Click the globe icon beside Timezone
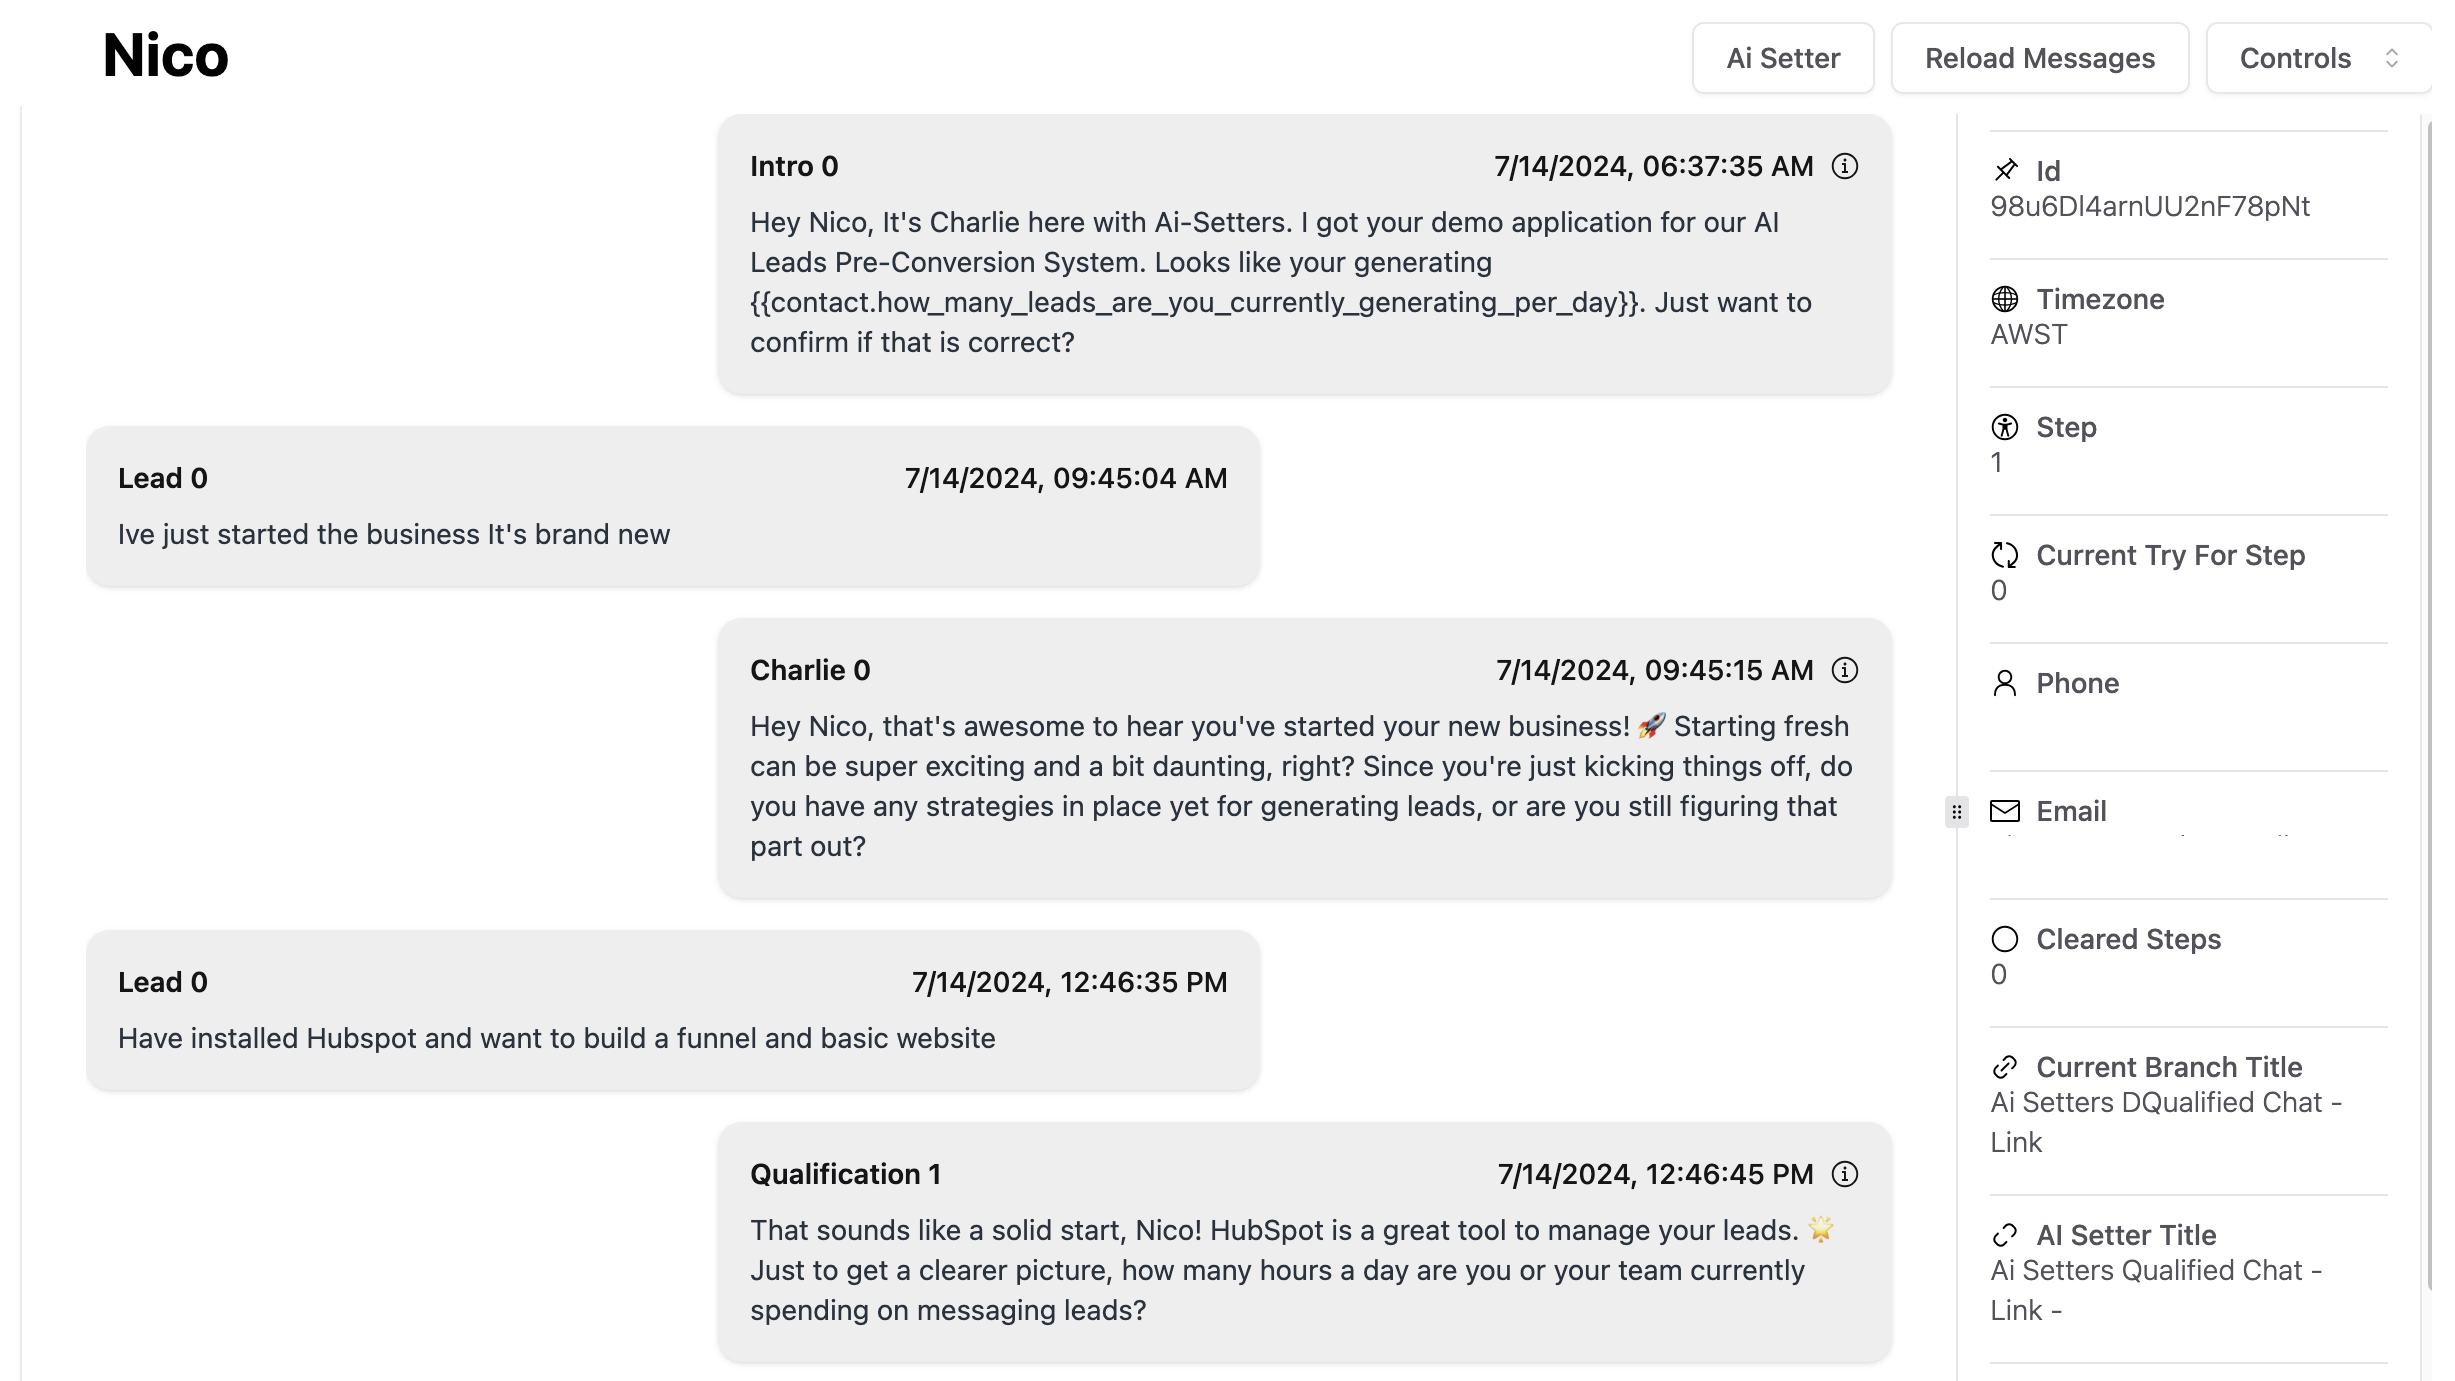This screenshot has width=2455, height=1381. click(x=2005, y=299)
